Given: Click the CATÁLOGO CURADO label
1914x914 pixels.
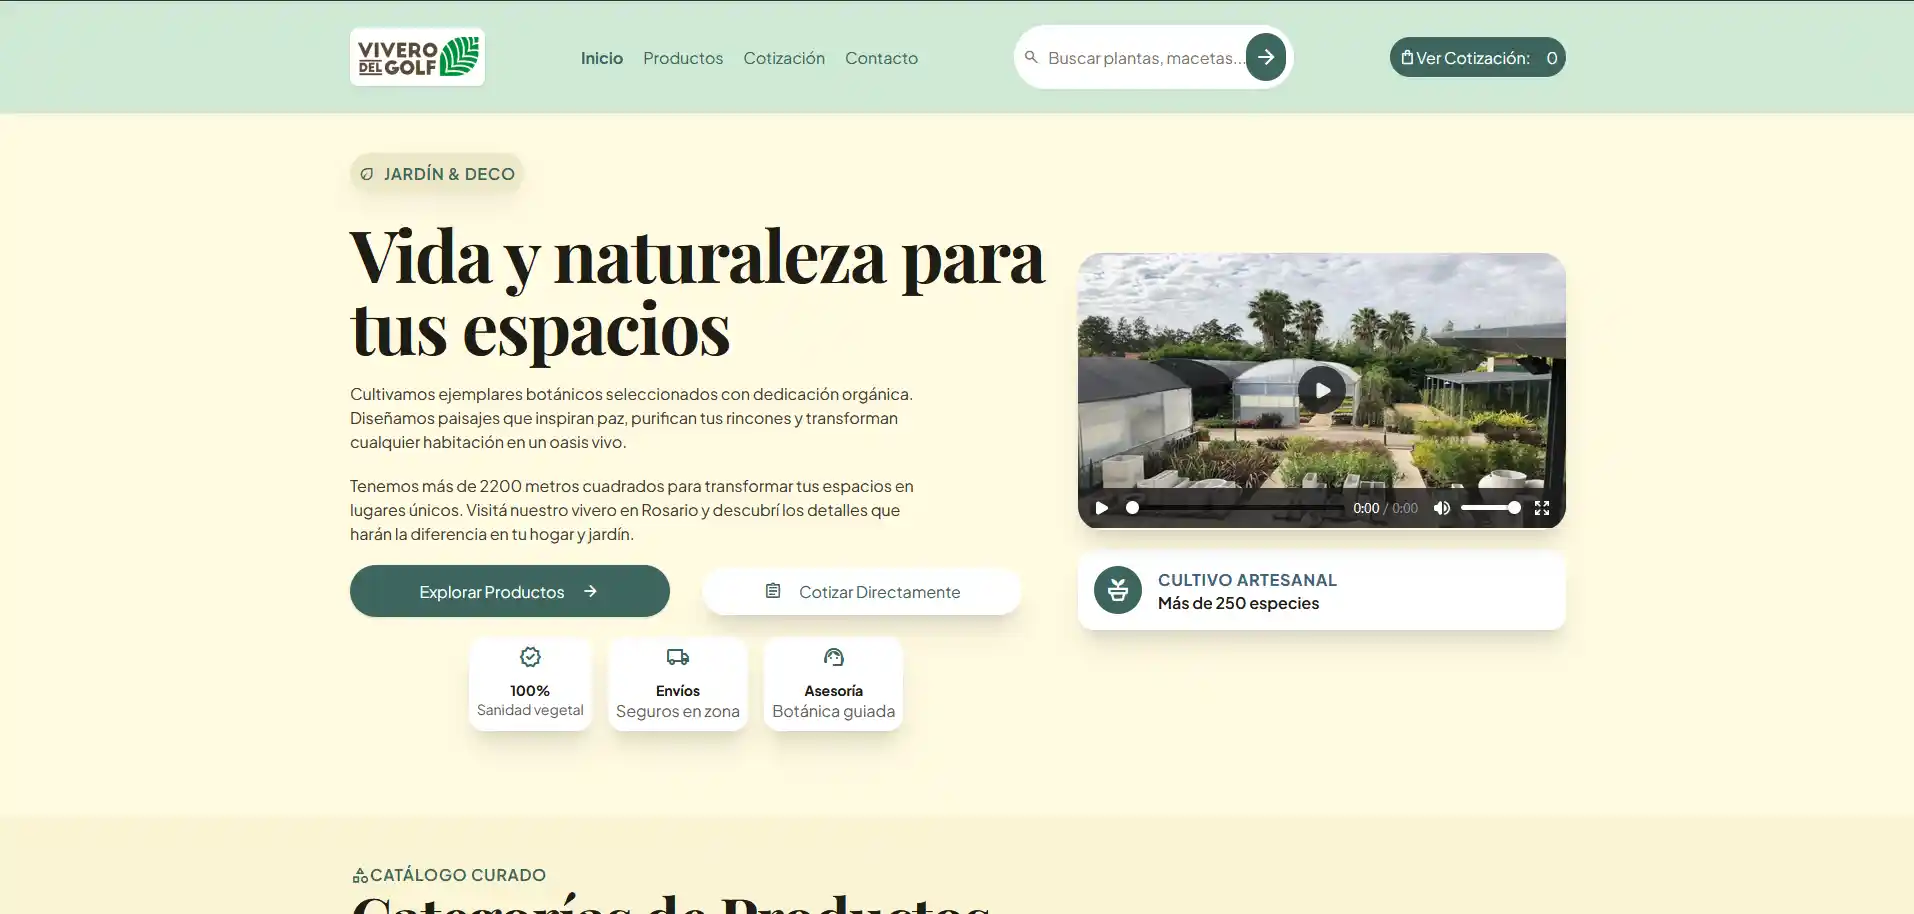Looking at the screenshot, I should click(458, 875).
